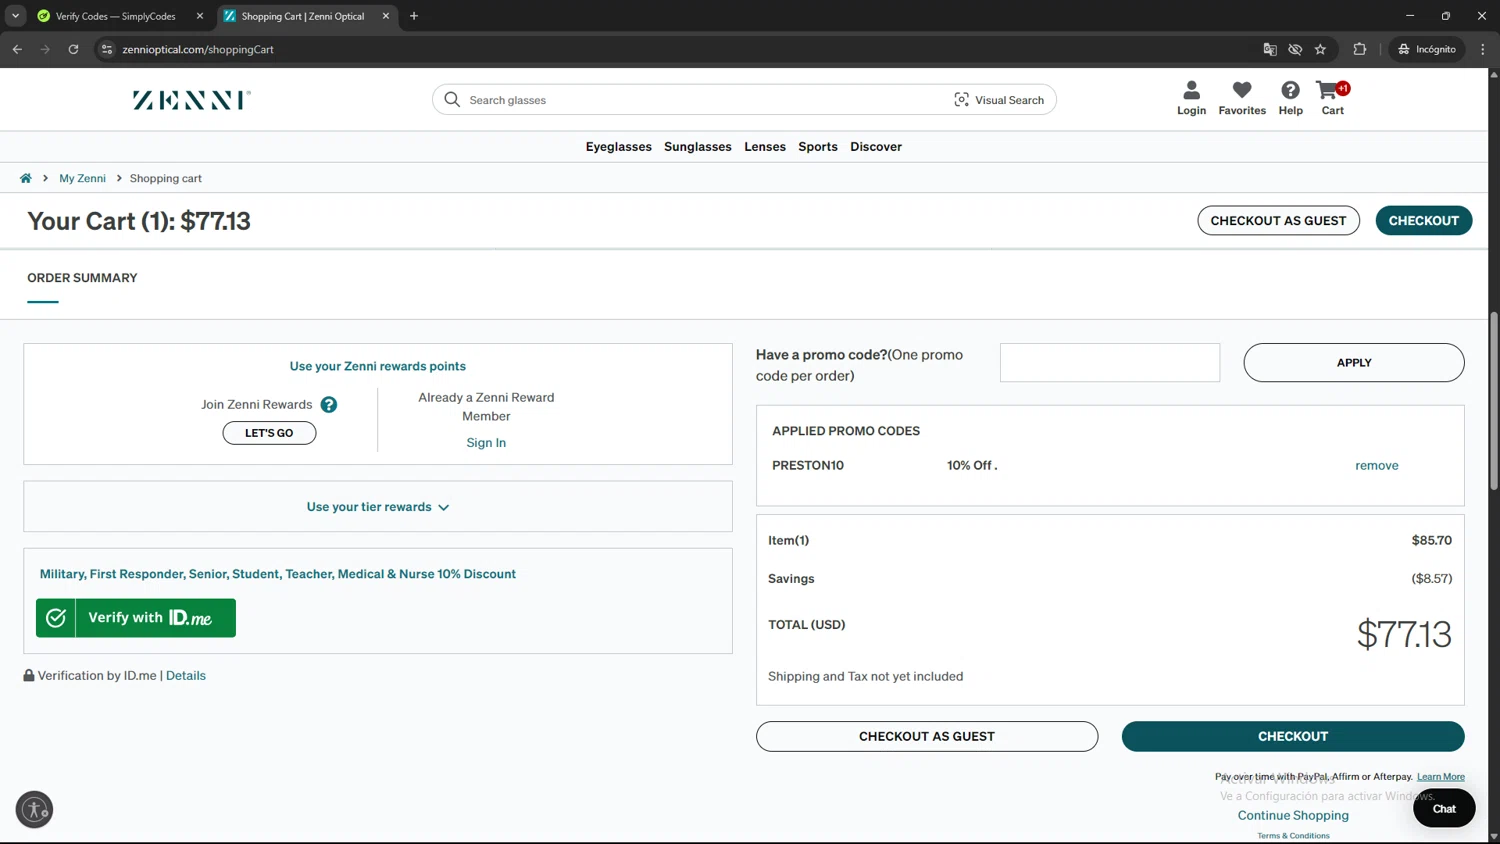The width and height of the screenshot is (1500, 844).
Task: Open the Cart icon in header
Action: (1332, 98)
